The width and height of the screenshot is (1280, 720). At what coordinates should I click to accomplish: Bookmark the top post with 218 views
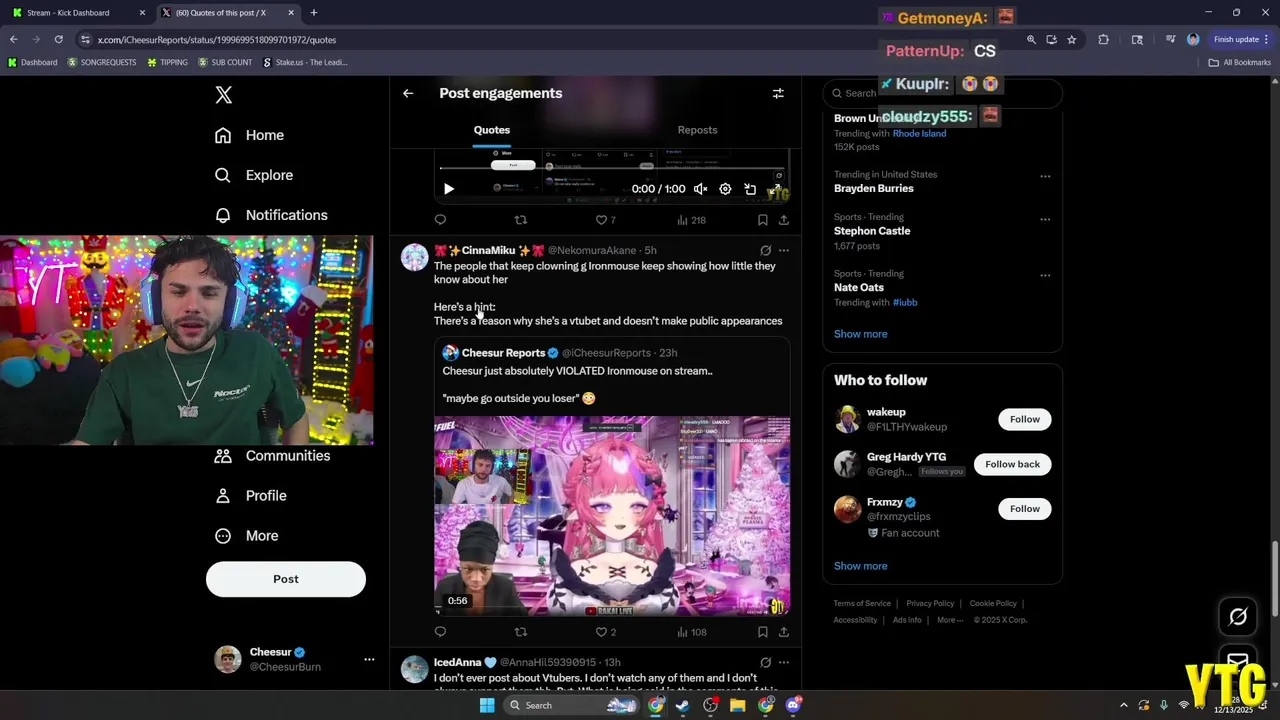pos(762,220)
